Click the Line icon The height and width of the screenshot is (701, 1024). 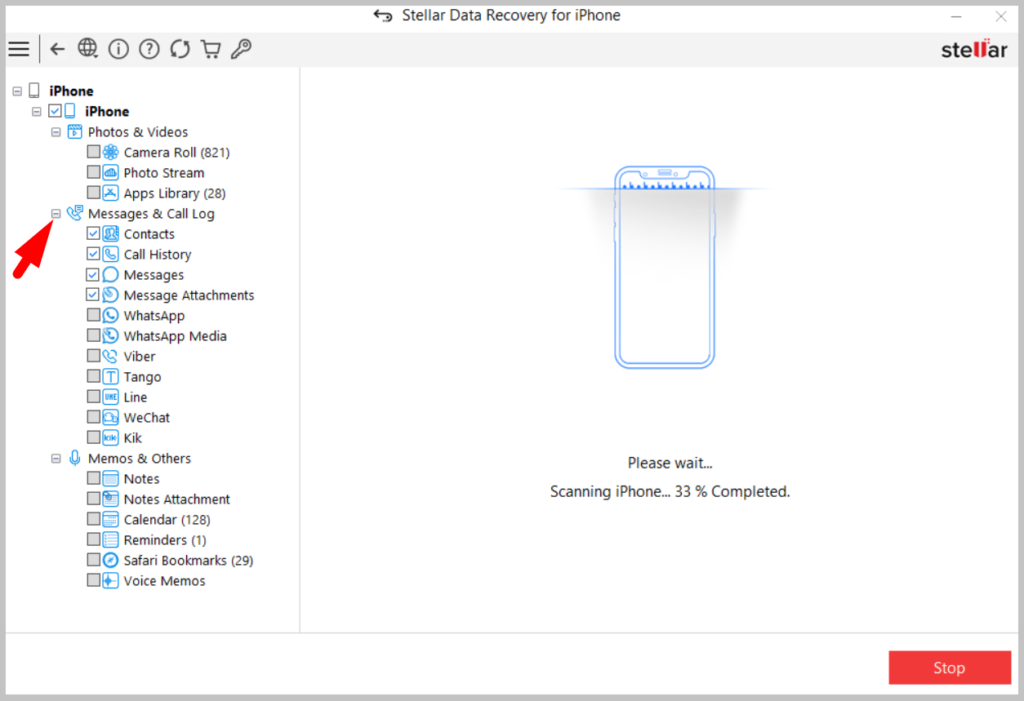click(111, 397)
